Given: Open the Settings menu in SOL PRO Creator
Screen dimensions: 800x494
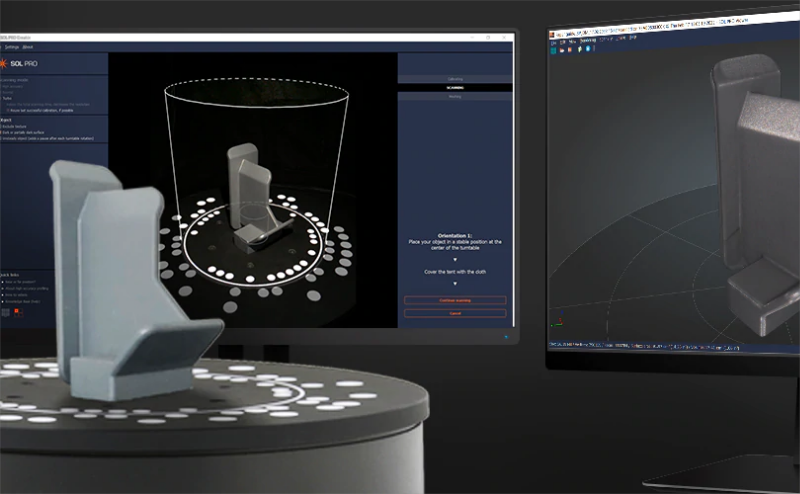Looking at the screenshot, I should coord(12,47).
